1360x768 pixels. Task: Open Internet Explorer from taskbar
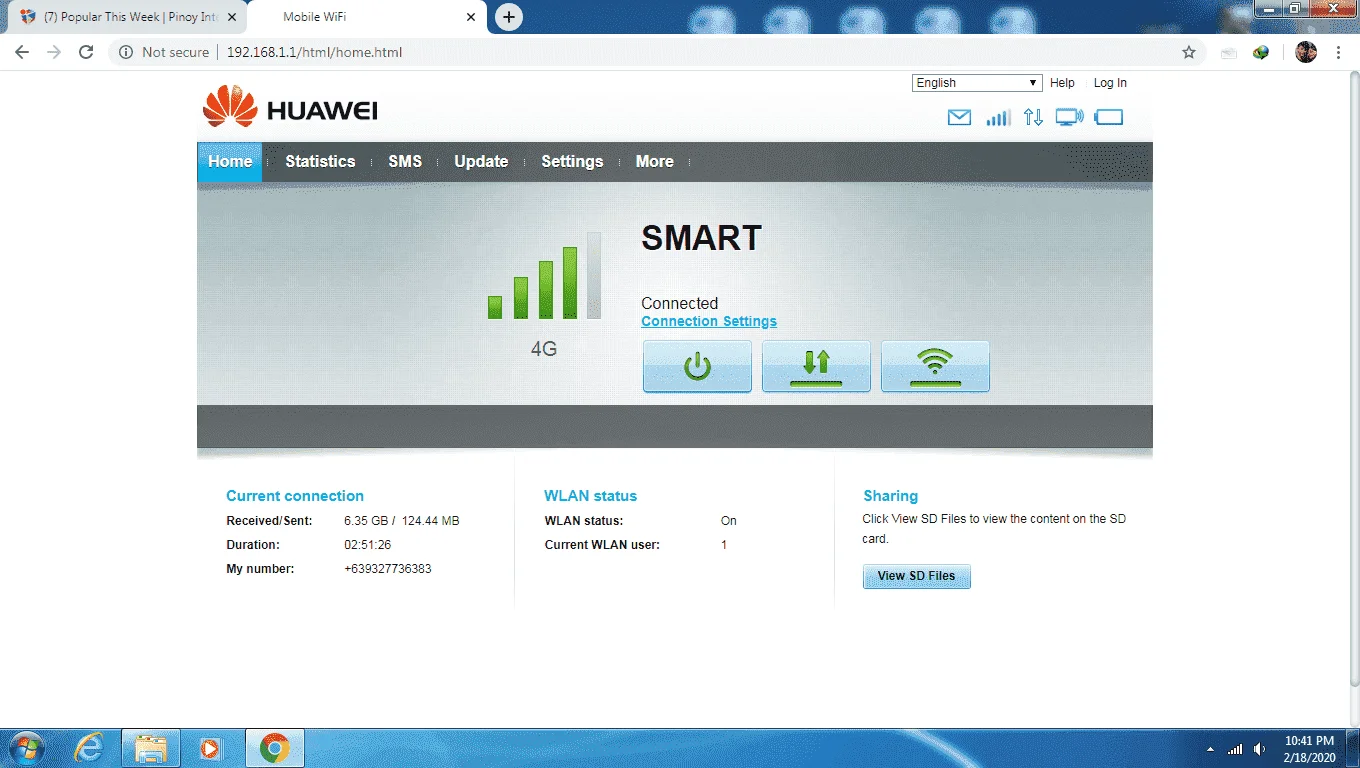[89, 748]
